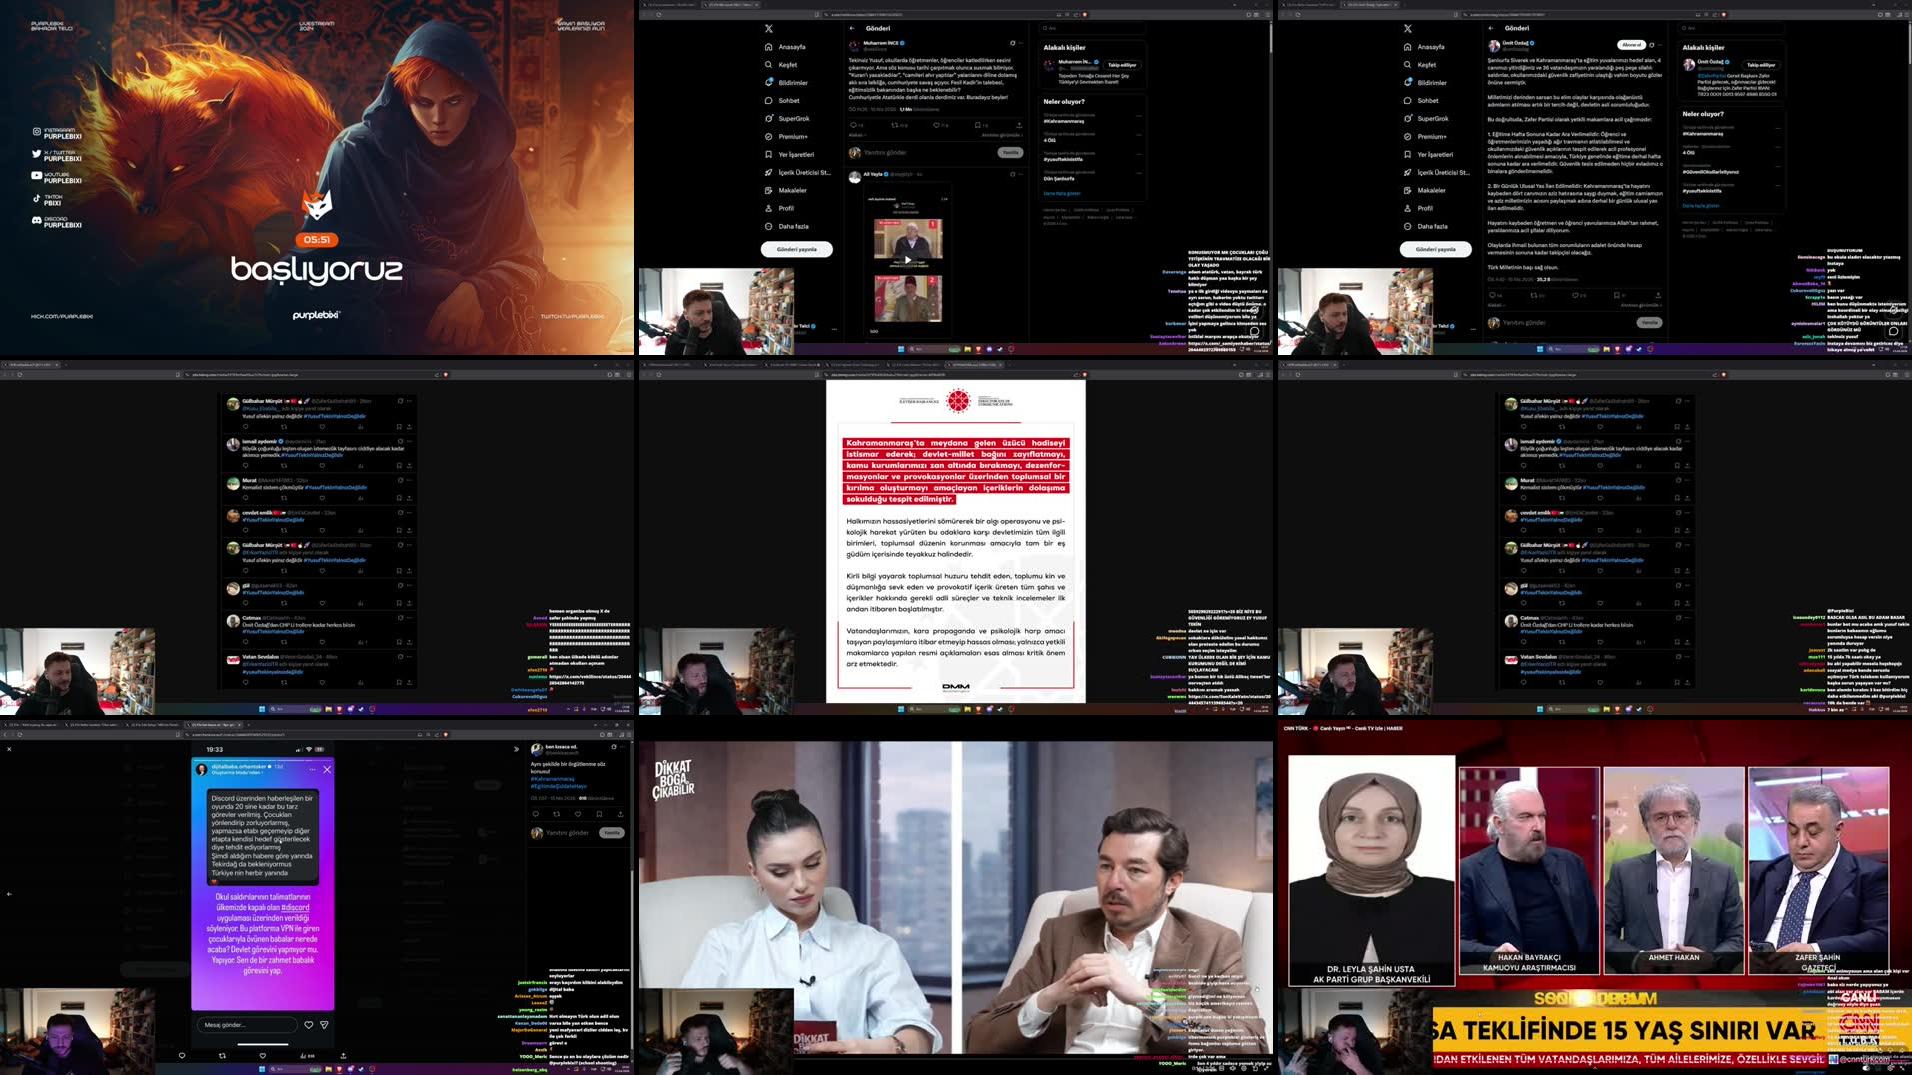
Task: Click the X logo atop the sidebar
Action: point(768,28)
